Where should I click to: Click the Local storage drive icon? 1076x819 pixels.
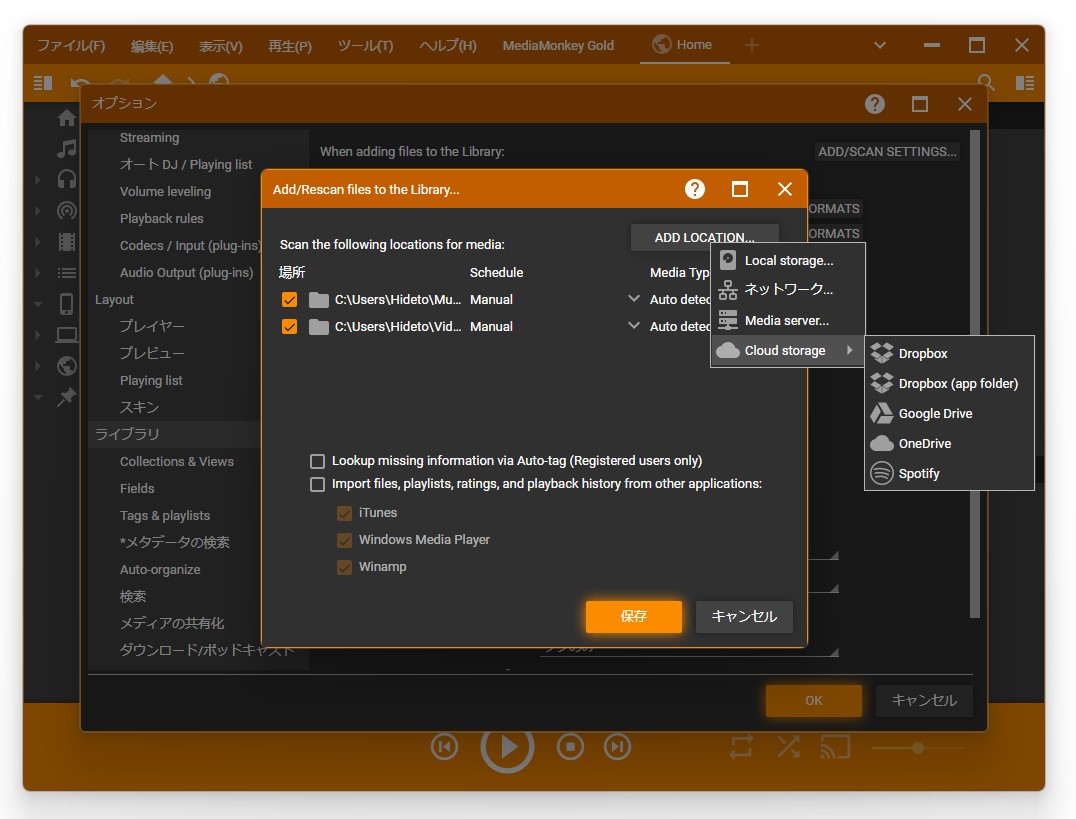[x=728, y=260]
